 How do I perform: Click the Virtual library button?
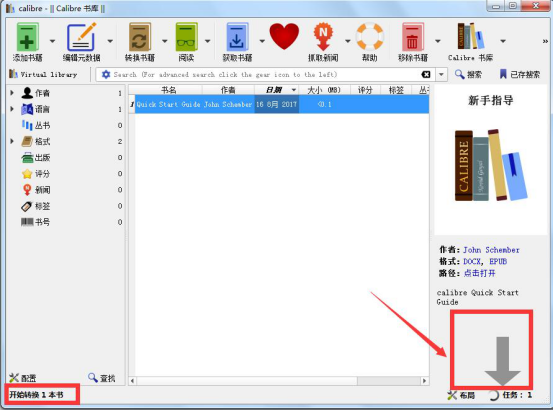tap(43, 75)
